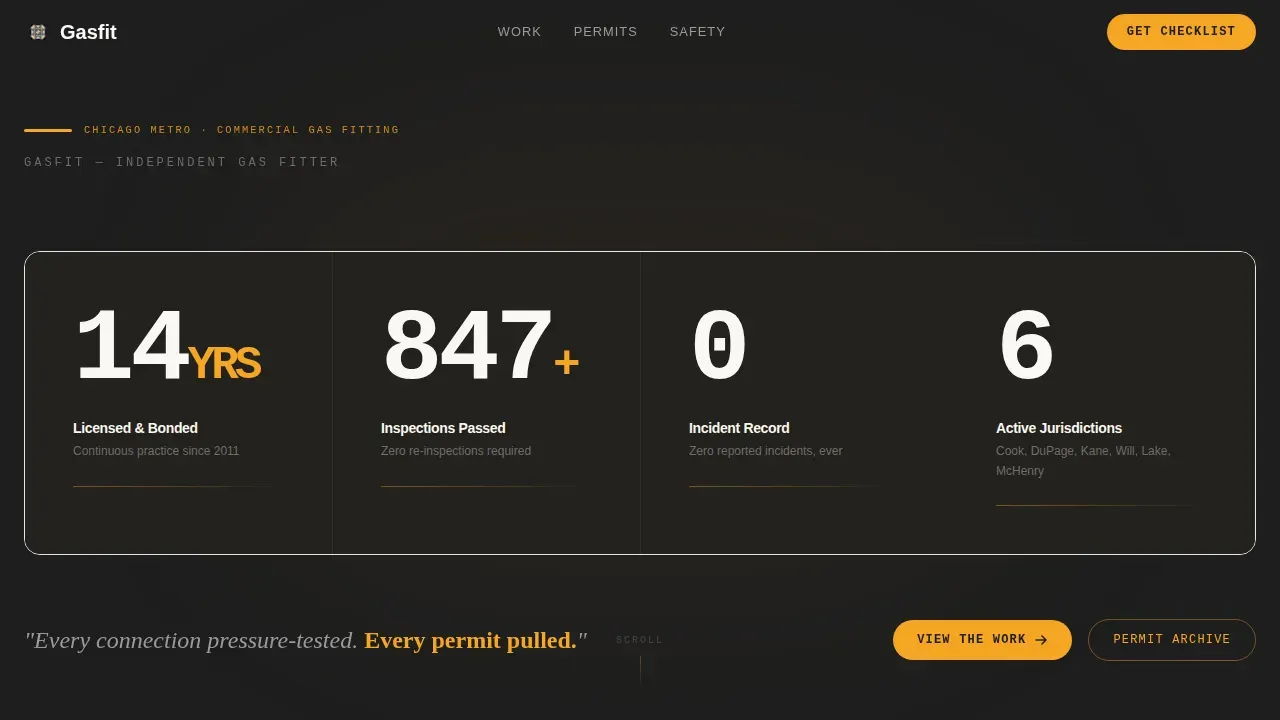
Task: Click the Get Checklist button
Action: pos(1181,32)
